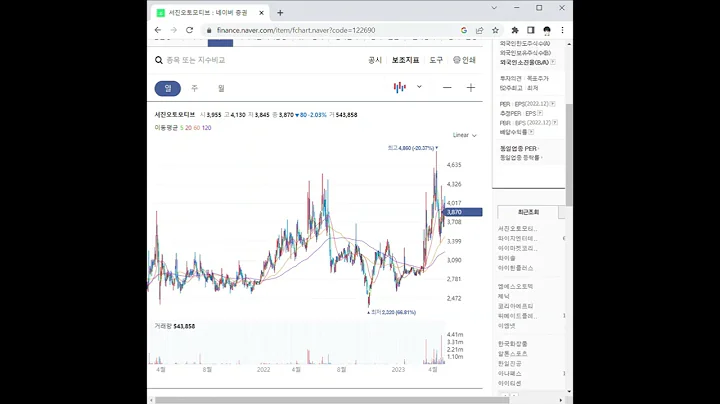This screenshot has width=720, height=404.
Task: Switch to the 월 monthly chart tab
Action: (221, 88)
